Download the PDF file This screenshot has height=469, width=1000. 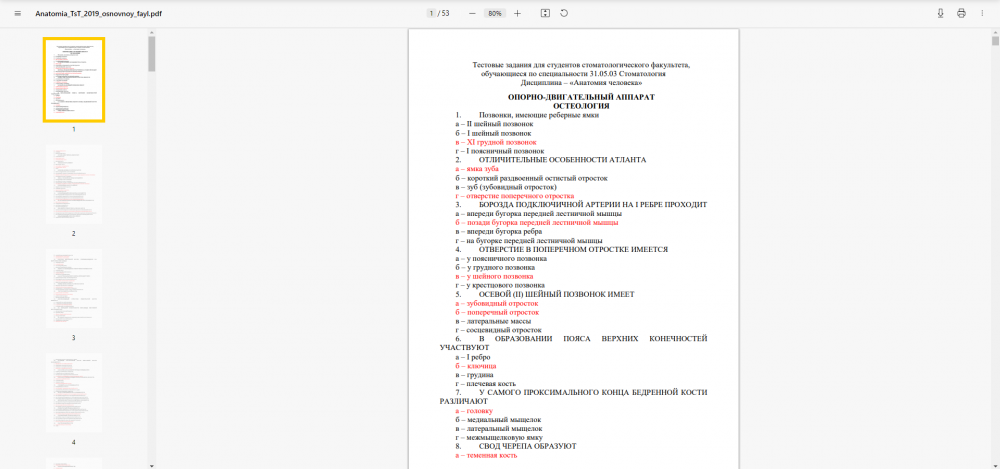coord(940,13)
